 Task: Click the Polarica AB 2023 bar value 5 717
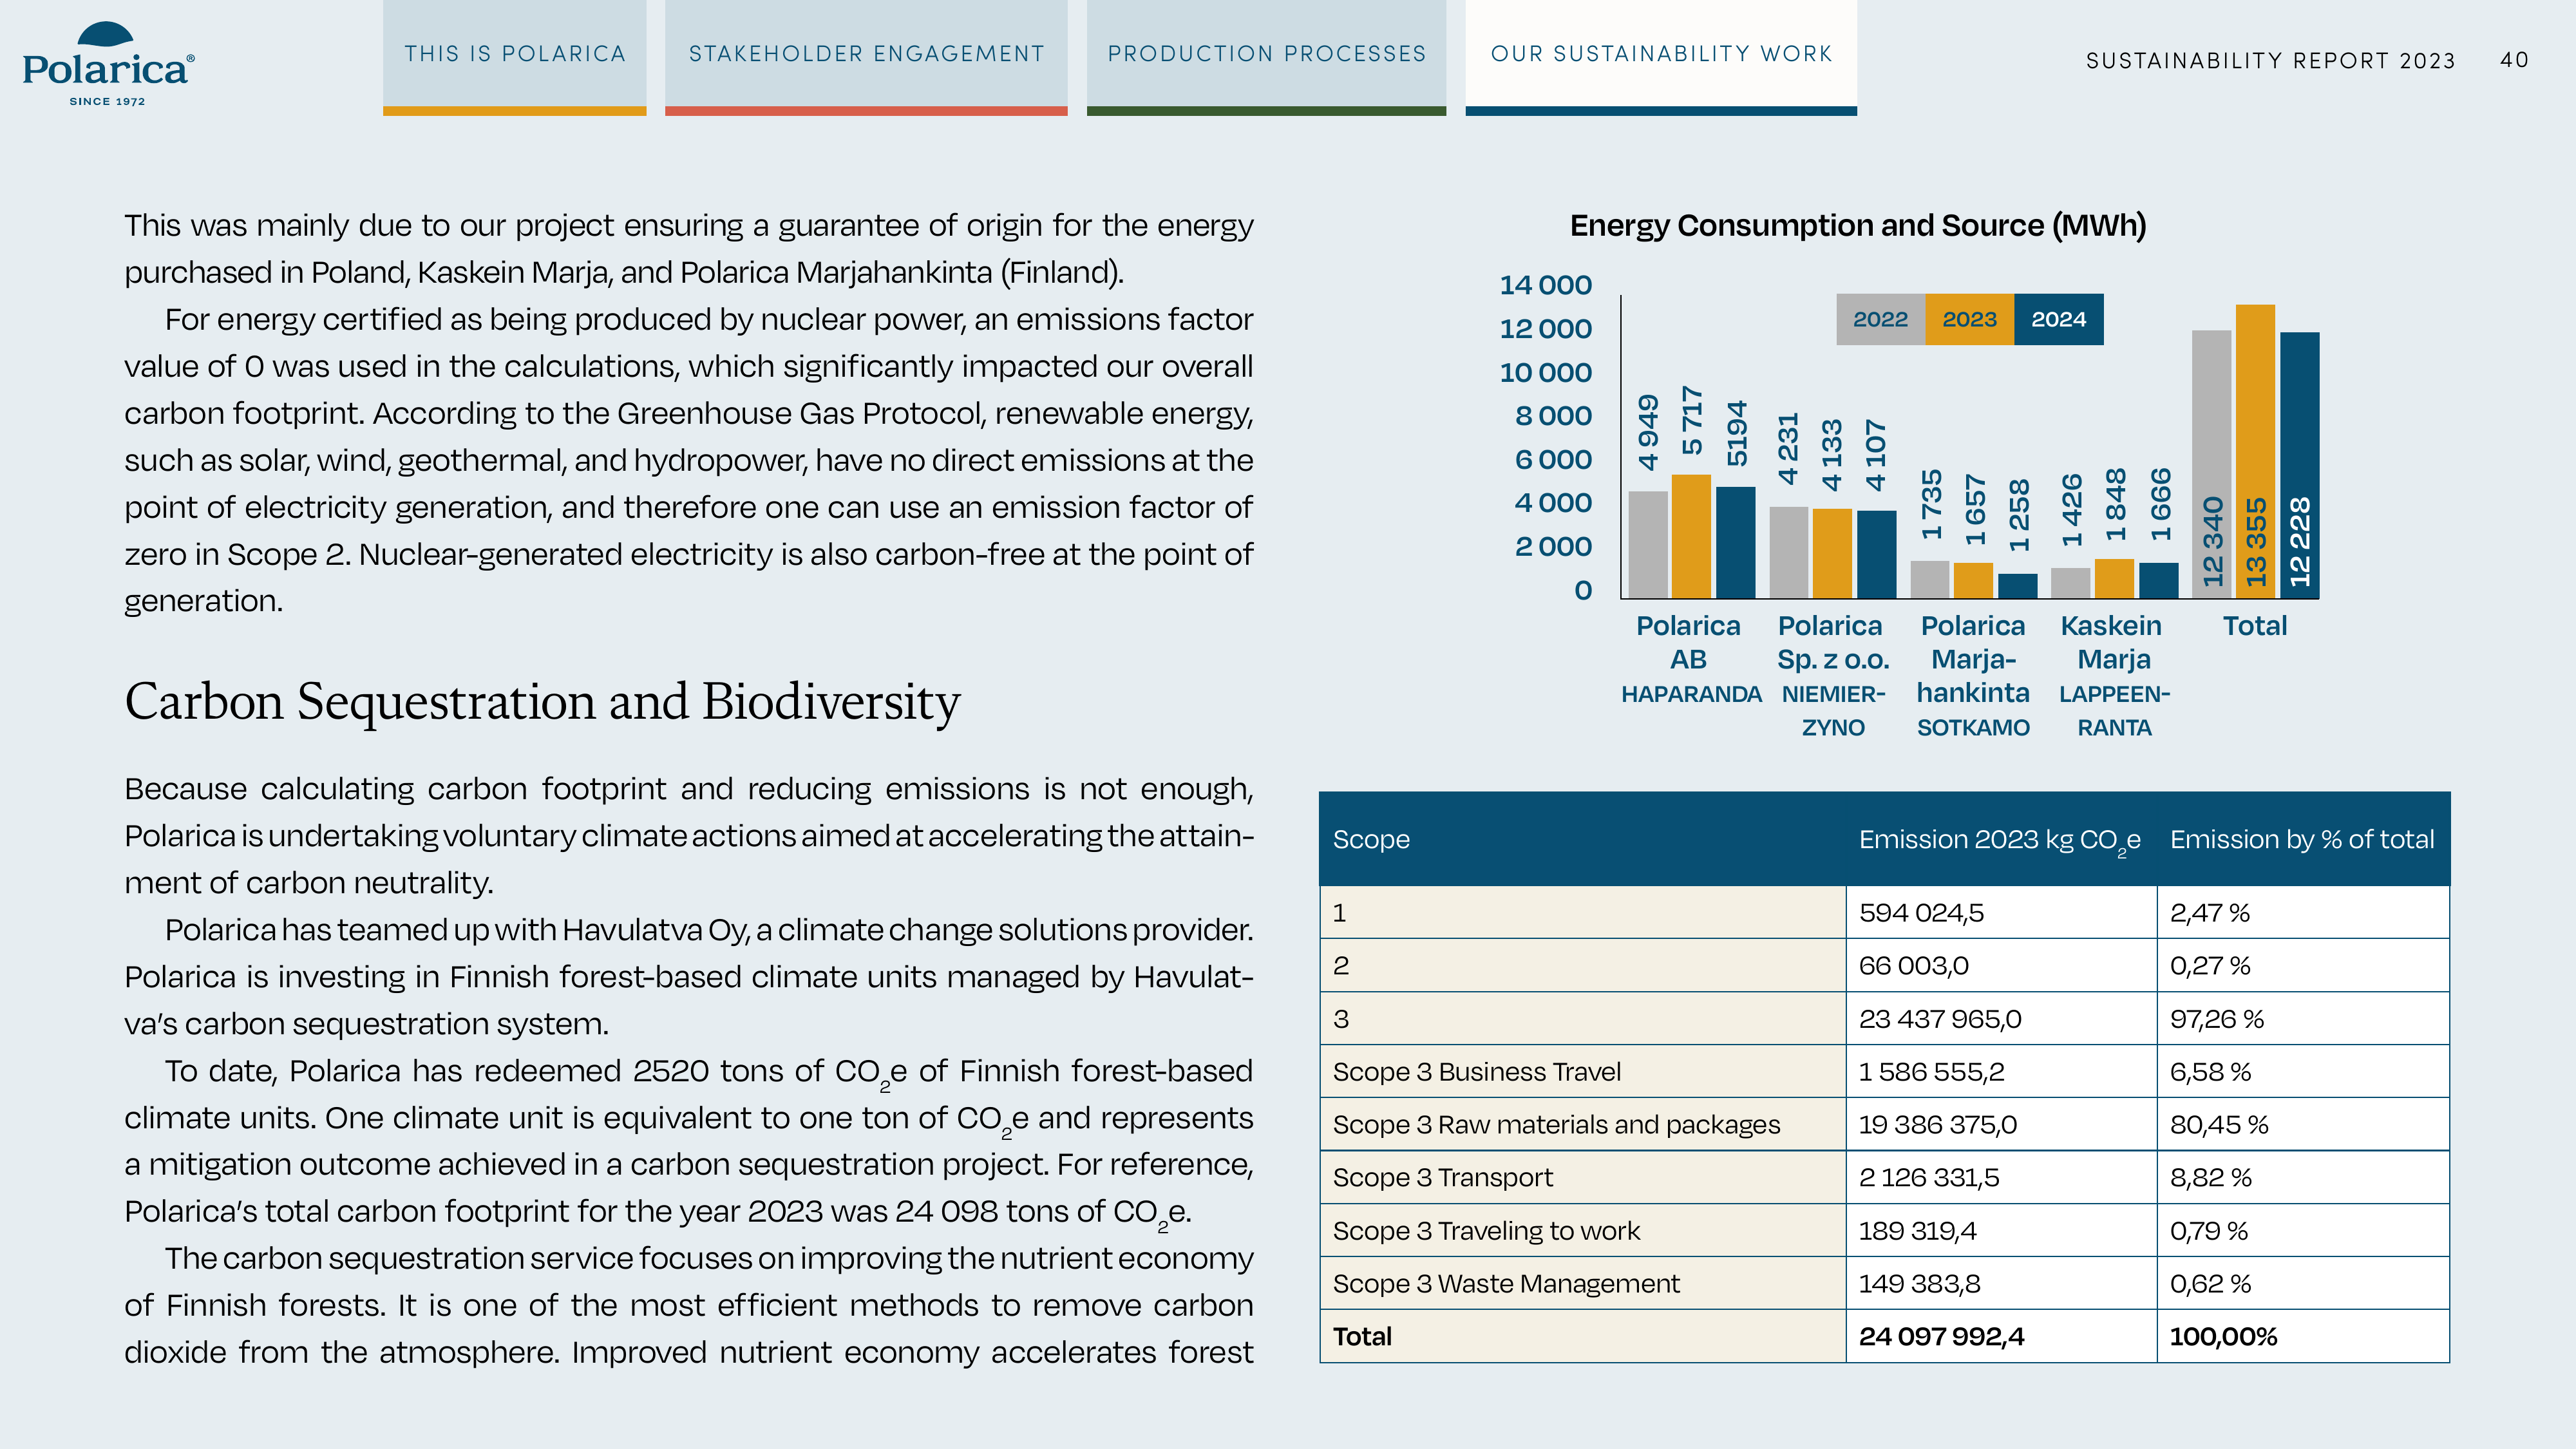(x=1691, y=421)
